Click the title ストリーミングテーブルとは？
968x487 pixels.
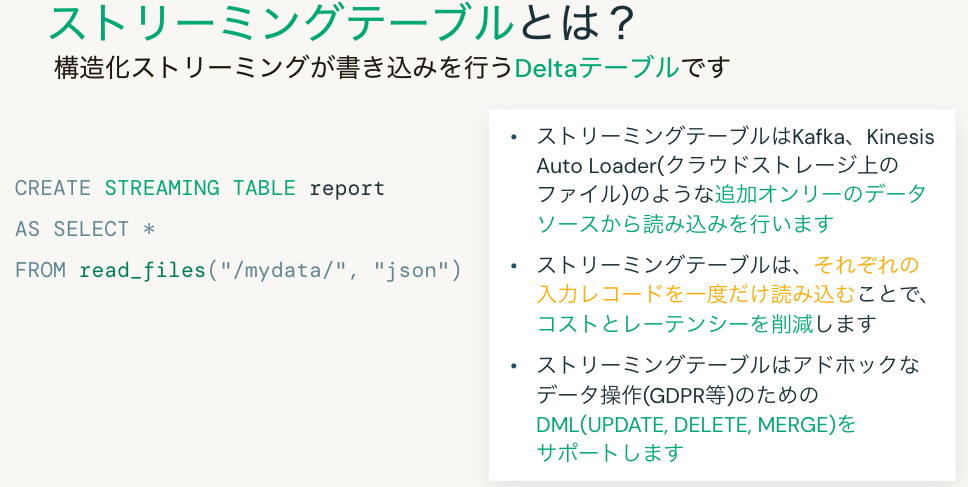coord(342,23)
